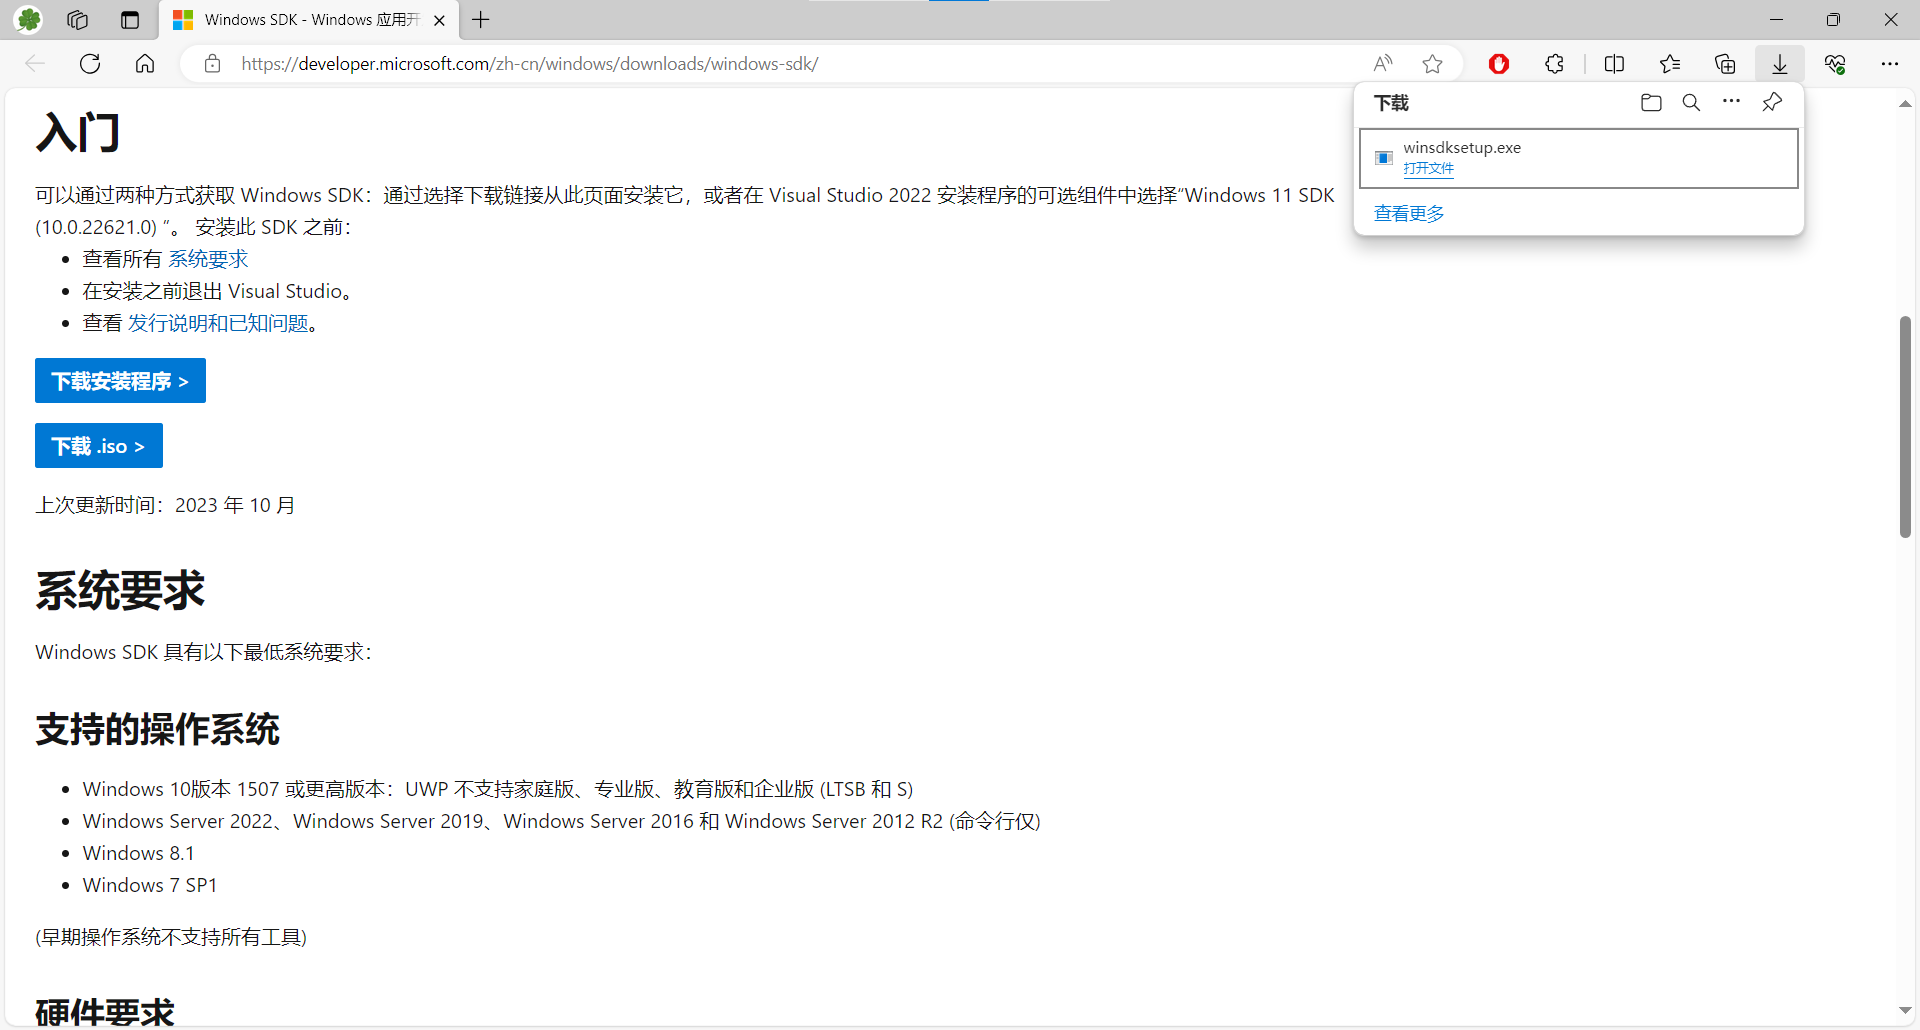Click the 早期操作系统不支持所有工具 note
The width and height of the screenshot is (1920, 1030).
(171, 937)
